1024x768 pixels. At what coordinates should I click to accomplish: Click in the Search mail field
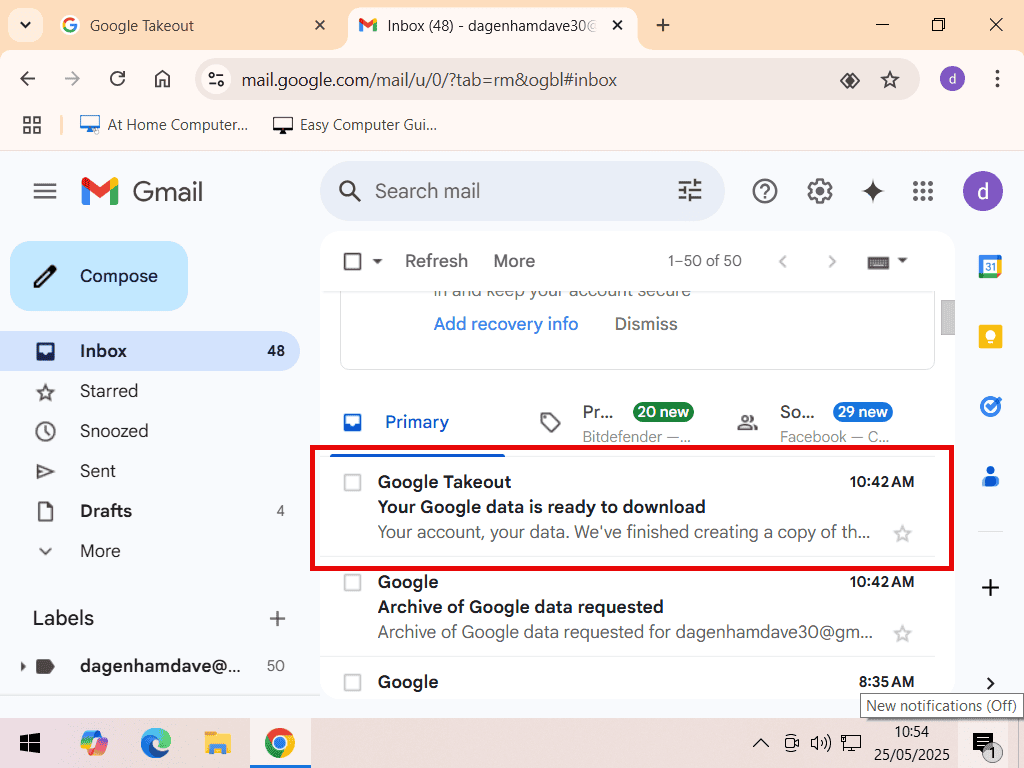coord(522,191)
